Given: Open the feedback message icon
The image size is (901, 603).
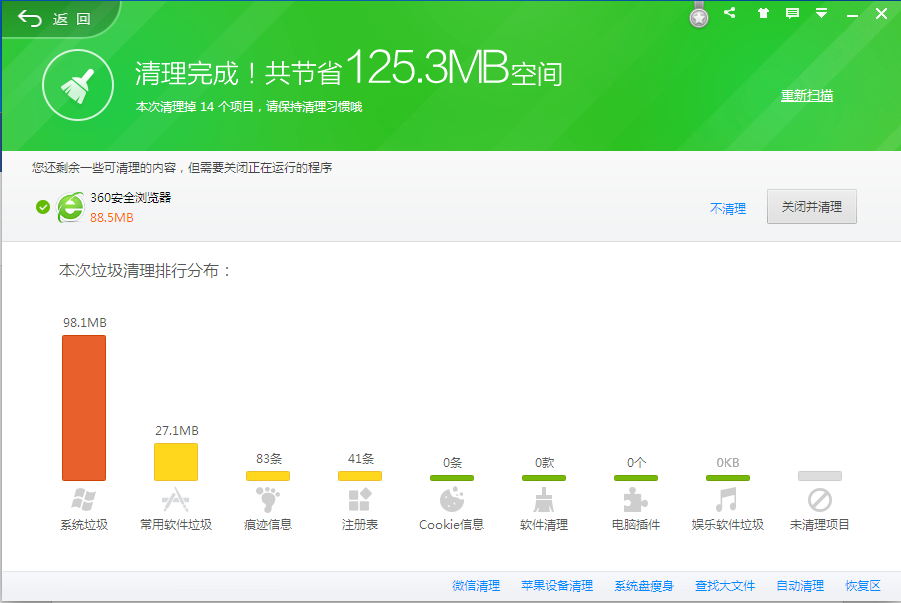Looking at the screenshot, I should click(792, 13).
